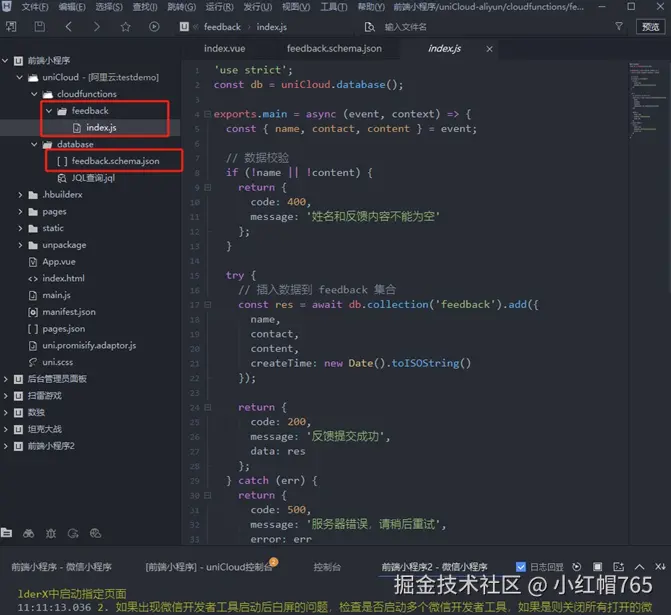The height and width of the screenshot is (615, 671).
Task: Click the filter funnel icon
Action: [x=619, y=27]
